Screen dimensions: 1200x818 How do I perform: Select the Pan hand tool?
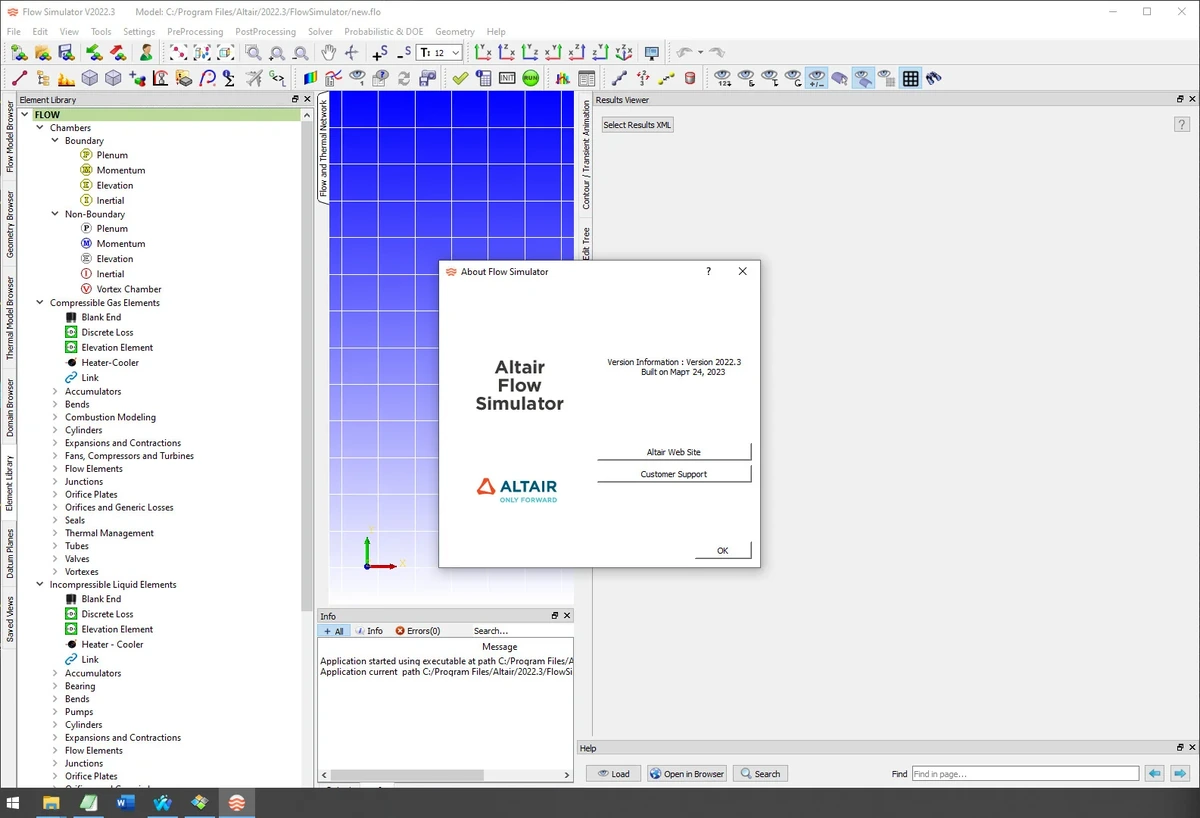point(328,52)
